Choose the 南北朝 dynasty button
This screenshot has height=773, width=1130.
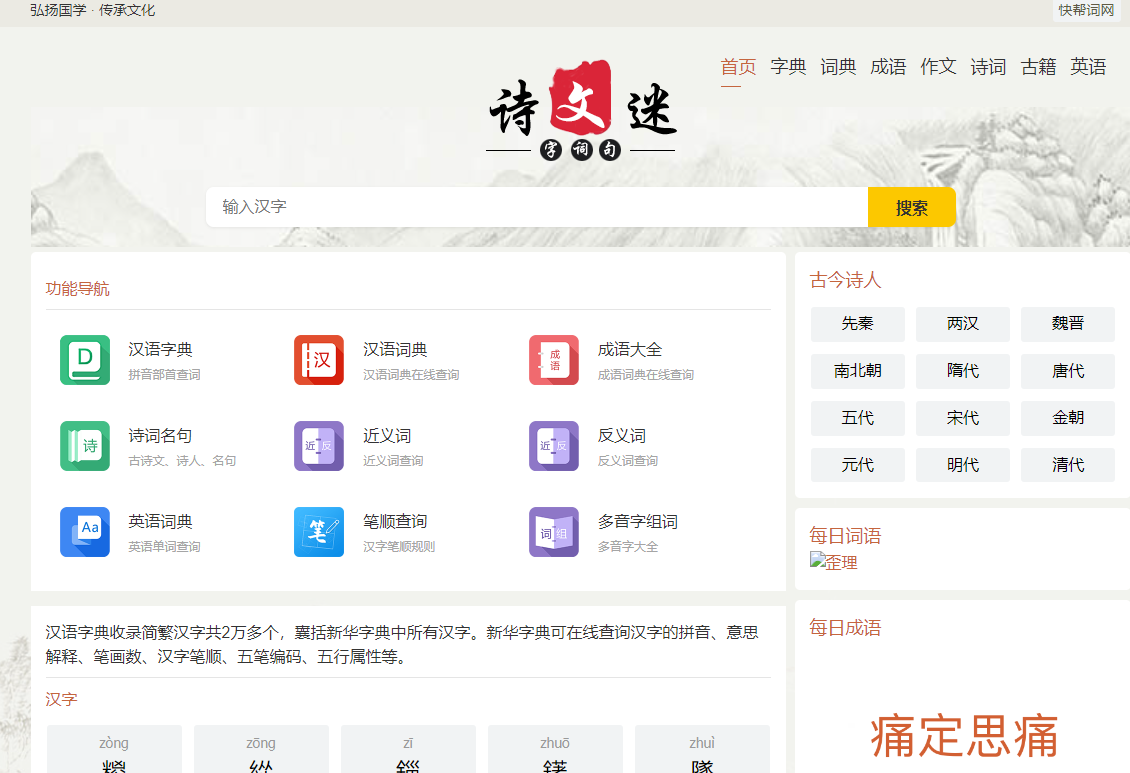[858, 371]
